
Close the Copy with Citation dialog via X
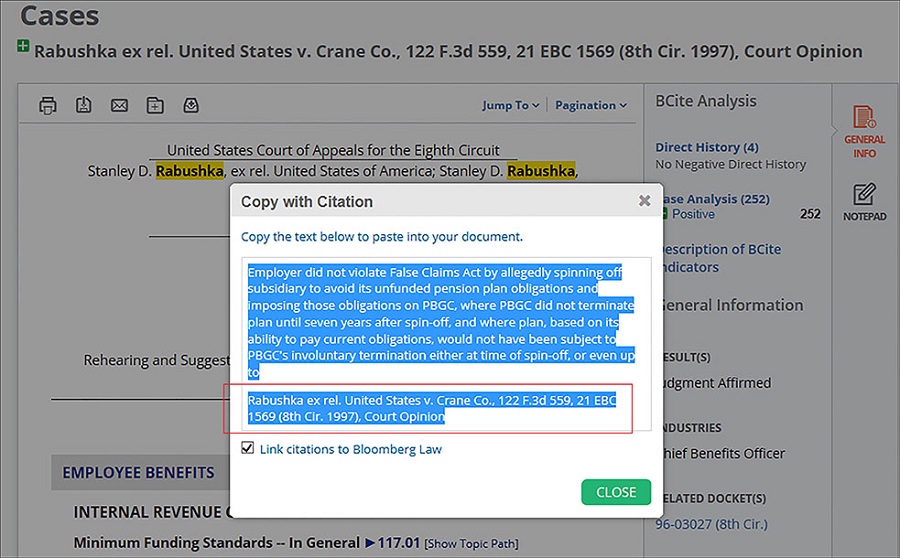pyautogui.click(x=645, y=201)
